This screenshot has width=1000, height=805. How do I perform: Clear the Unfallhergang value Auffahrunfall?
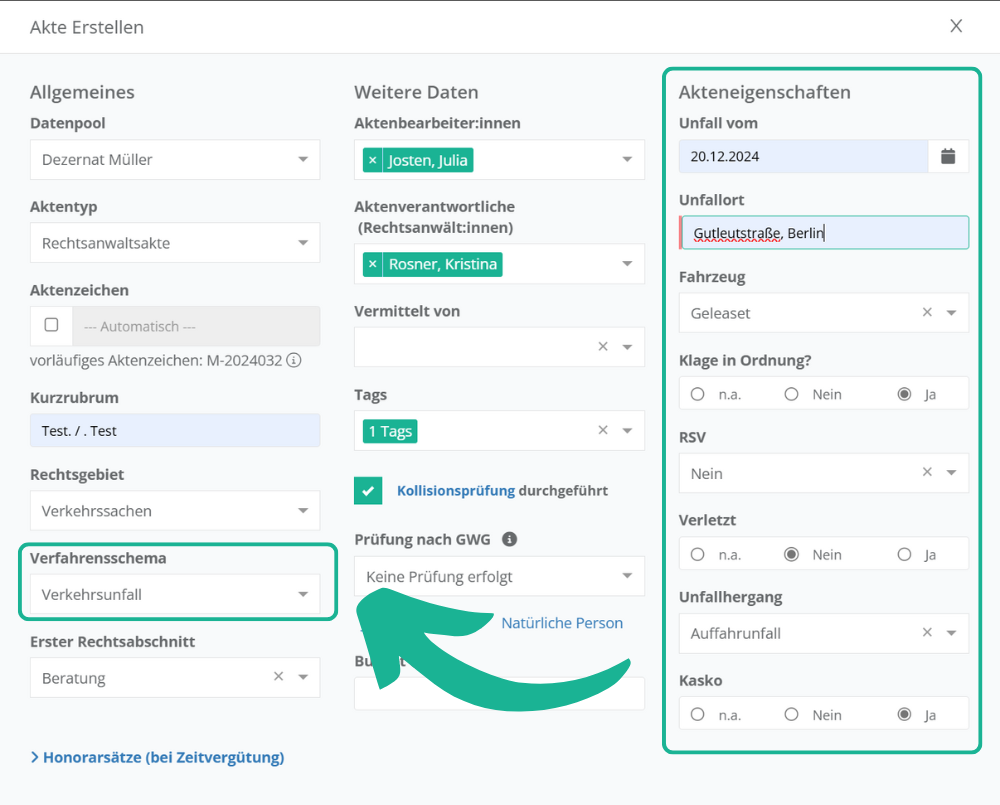pos(927,633)
